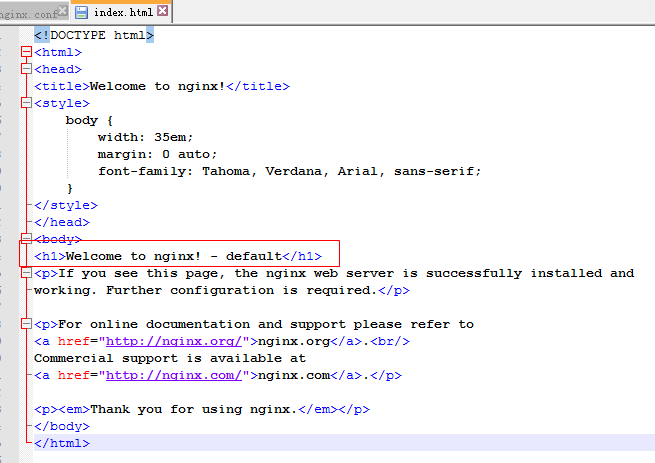Click the 'href' attribute before nginx.org
The width and height of the screenshot is (655, 463).
[x=74, y=341]
